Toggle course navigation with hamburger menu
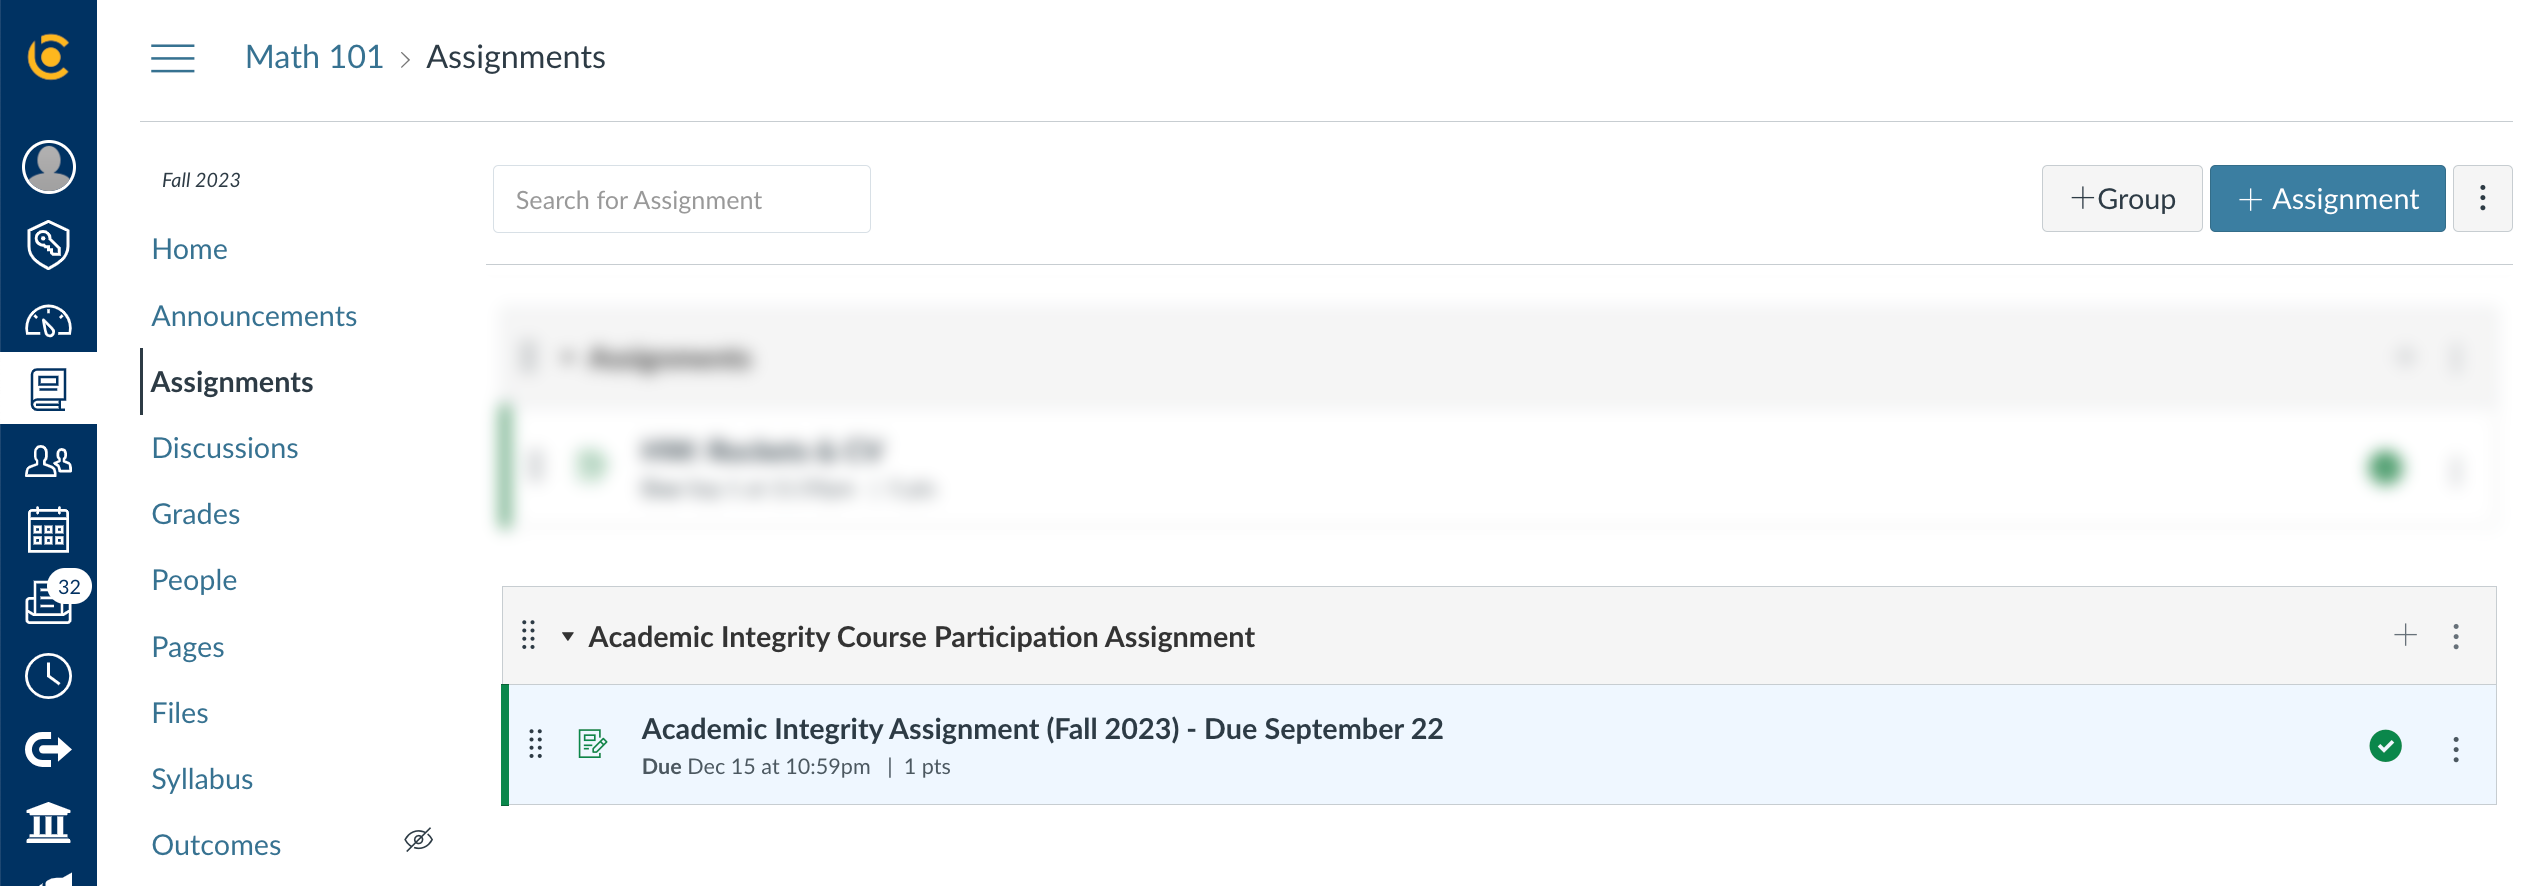This screenshot has height=886, width=2528. click(x=173, y=58)
